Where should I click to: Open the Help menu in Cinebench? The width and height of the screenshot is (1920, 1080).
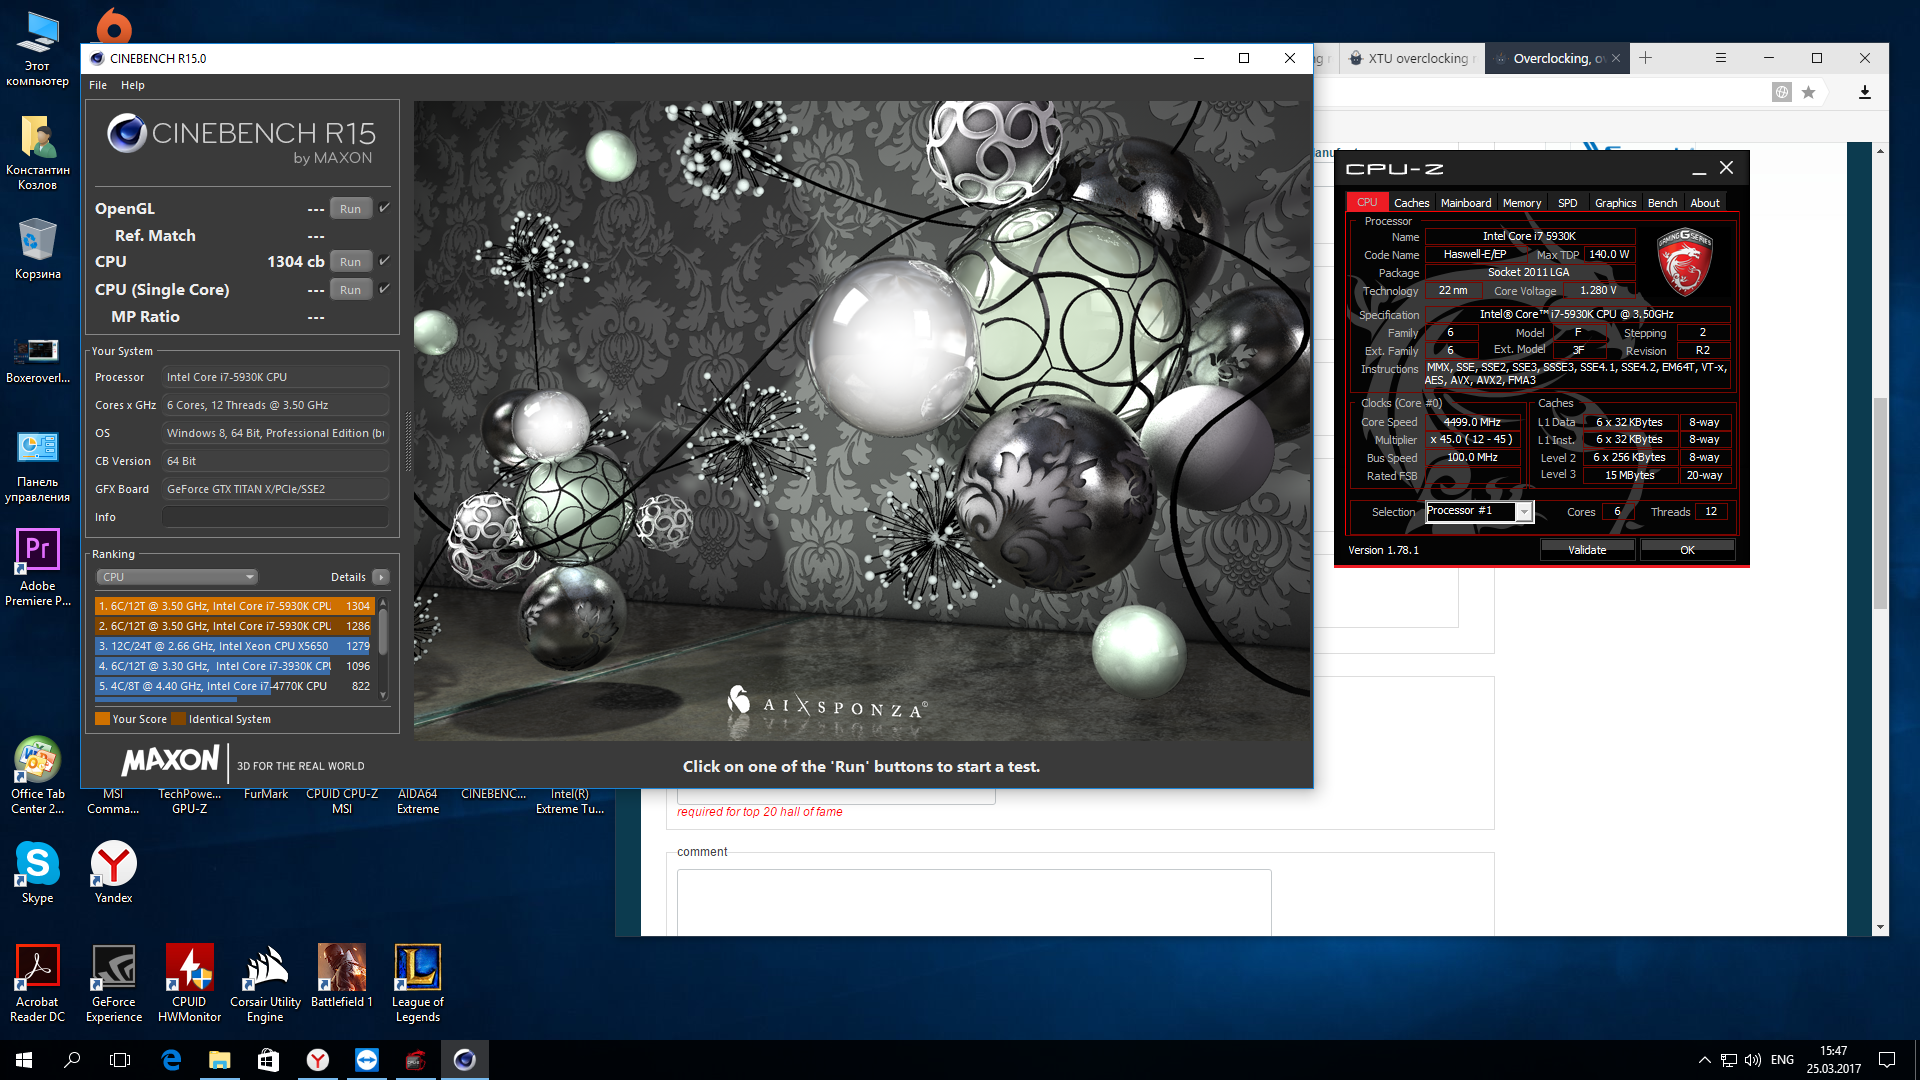pos(133,85)
